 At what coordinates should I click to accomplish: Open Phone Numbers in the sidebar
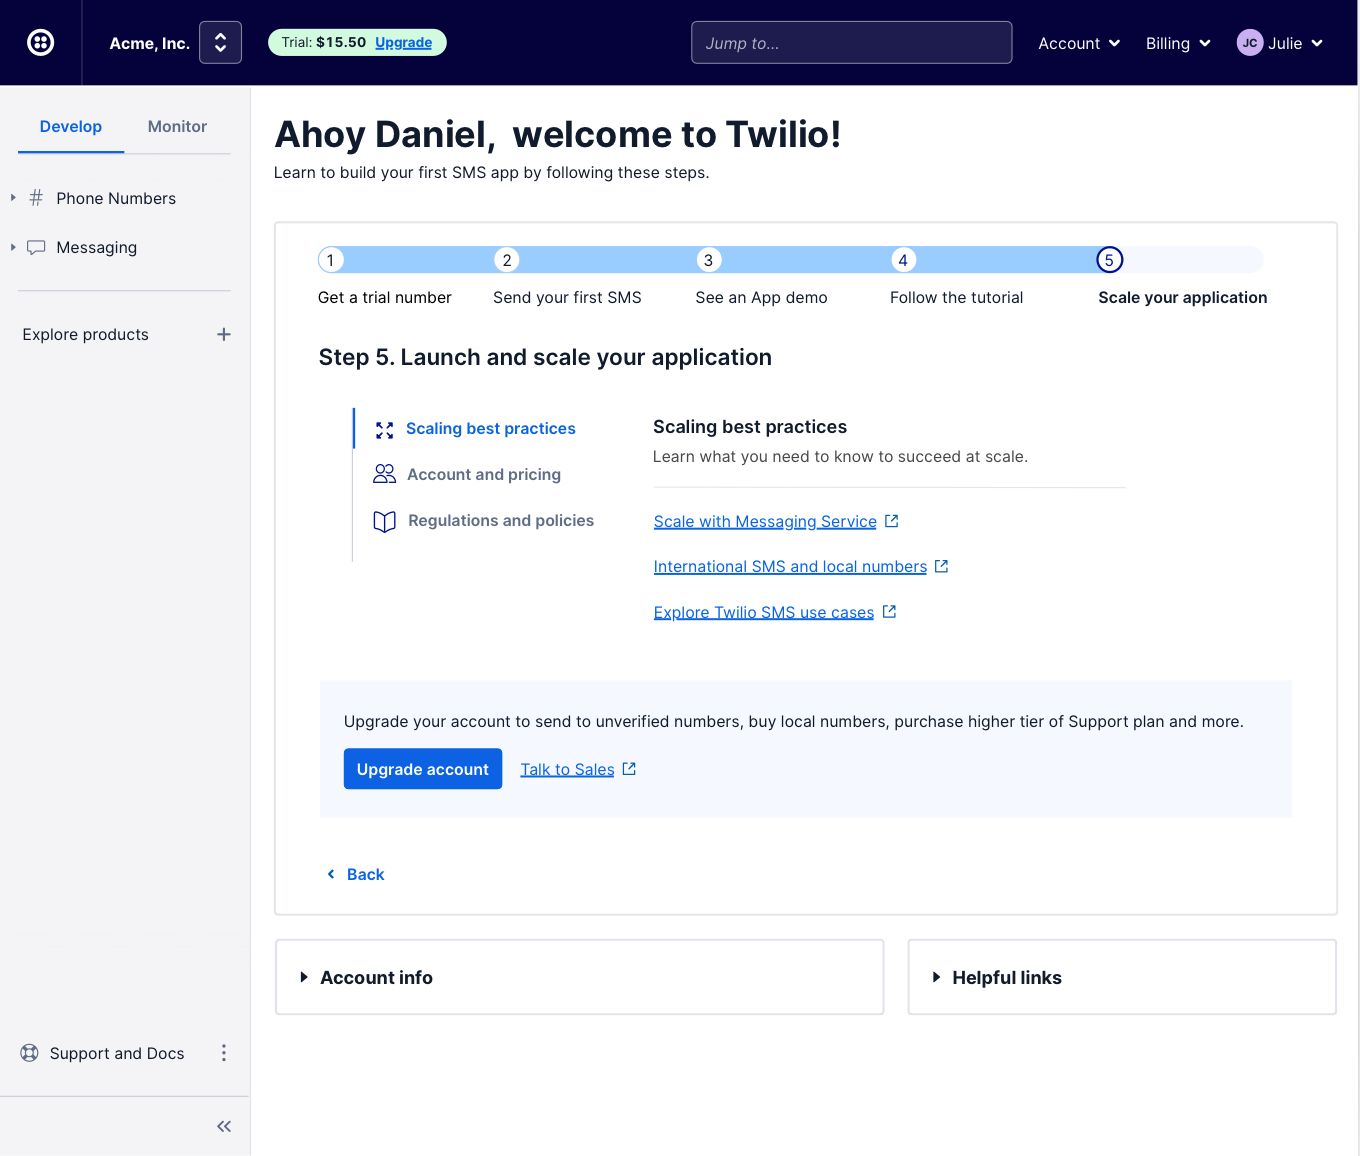tap(116, 198)
